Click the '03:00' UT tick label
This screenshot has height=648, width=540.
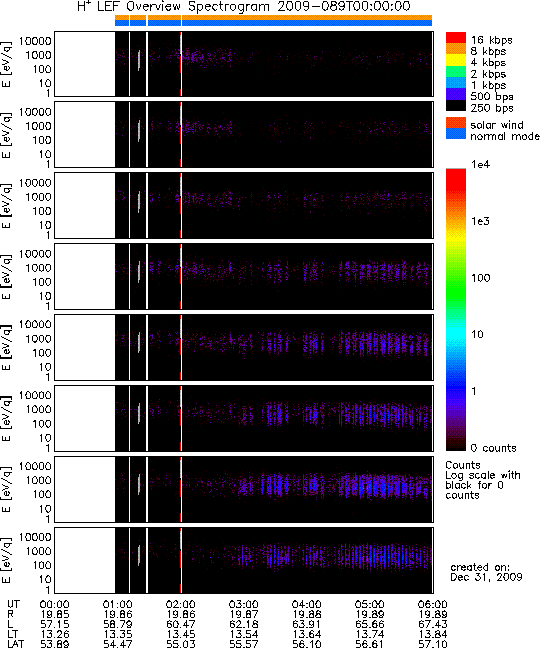click(x=243, y=604)
